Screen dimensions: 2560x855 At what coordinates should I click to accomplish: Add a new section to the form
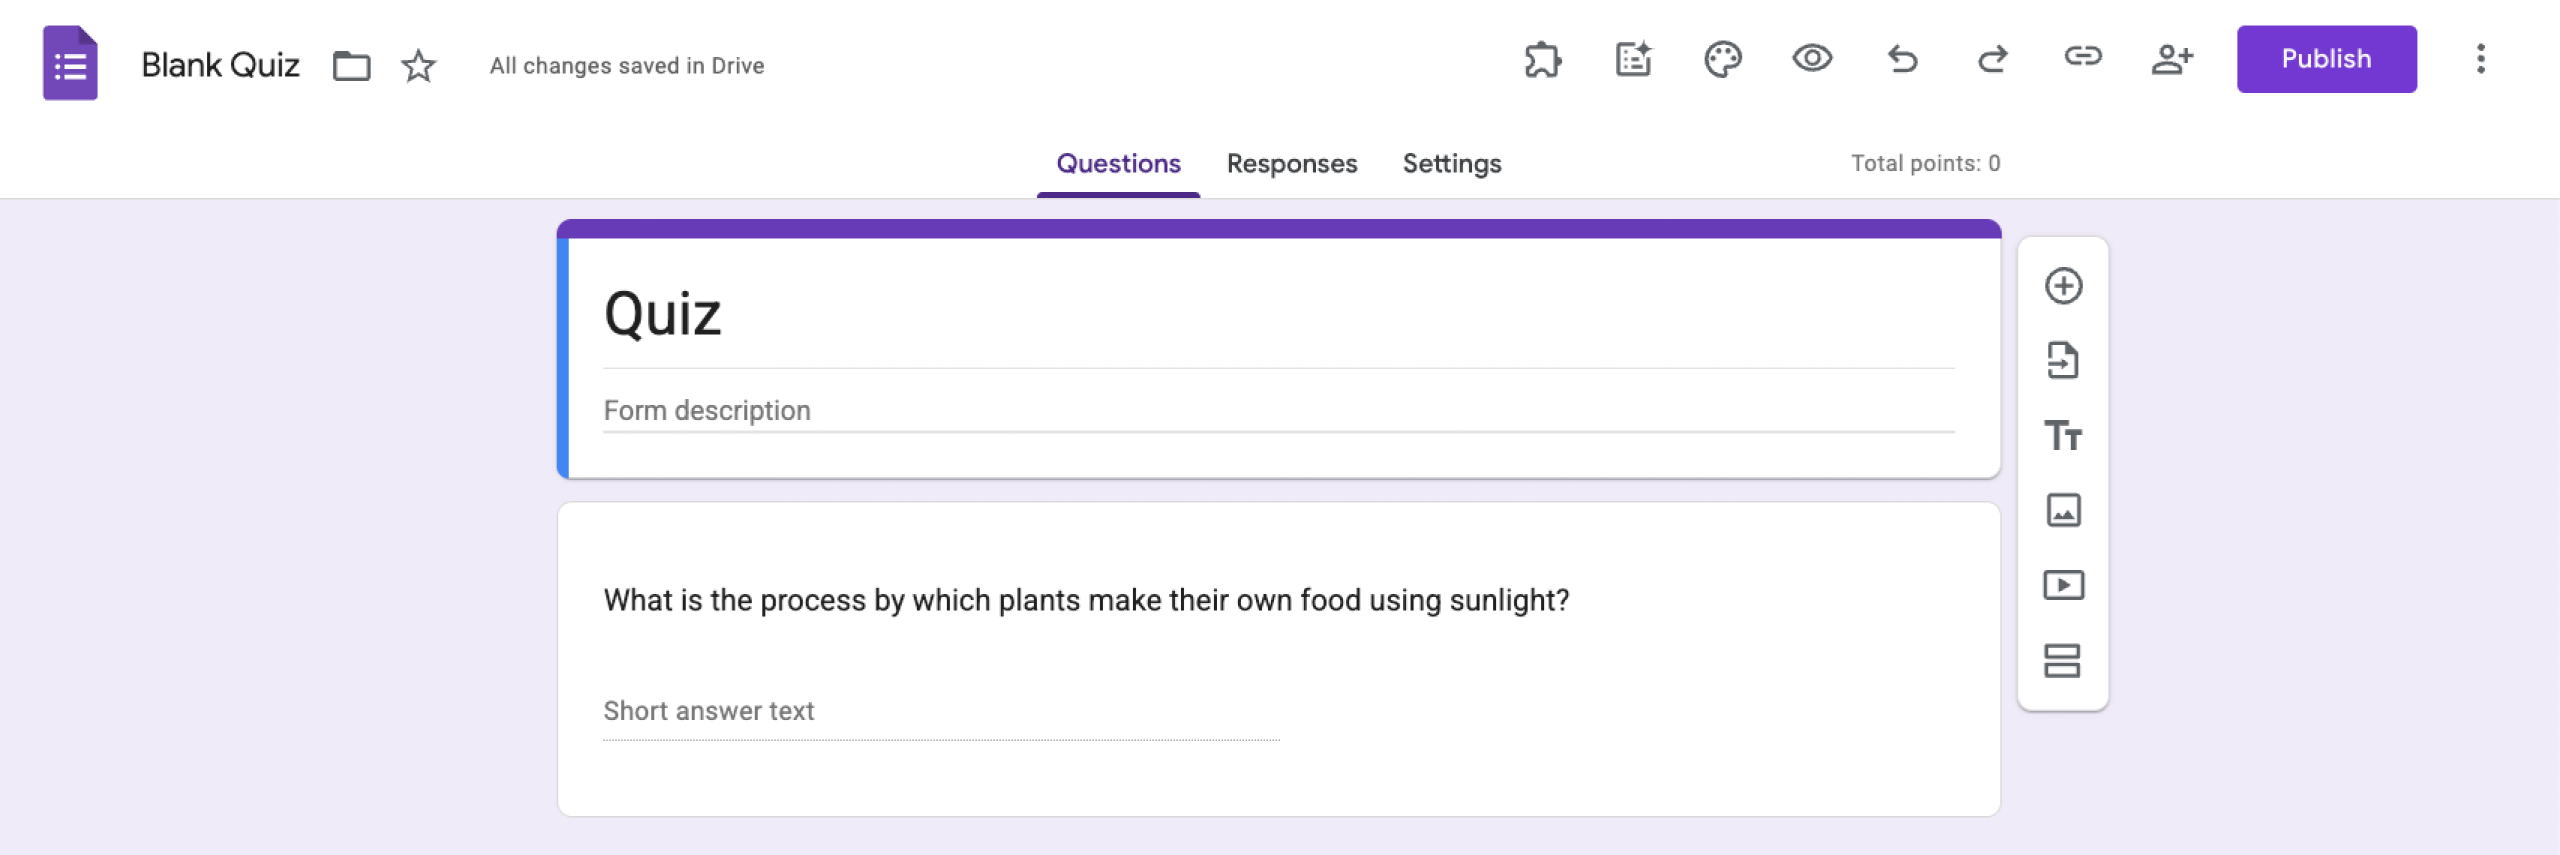[2064, 661]
